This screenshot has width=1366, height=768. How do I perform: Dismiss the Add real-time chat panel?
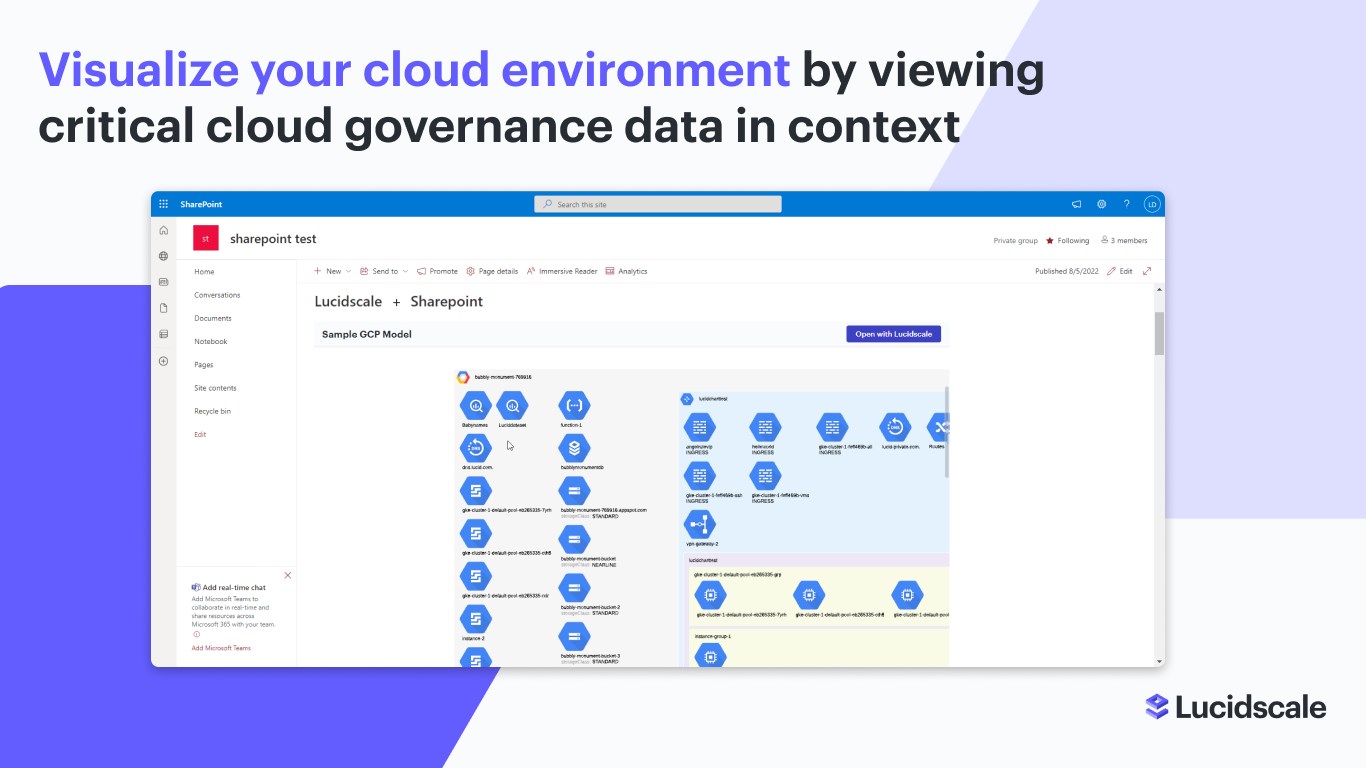[288, 575]
